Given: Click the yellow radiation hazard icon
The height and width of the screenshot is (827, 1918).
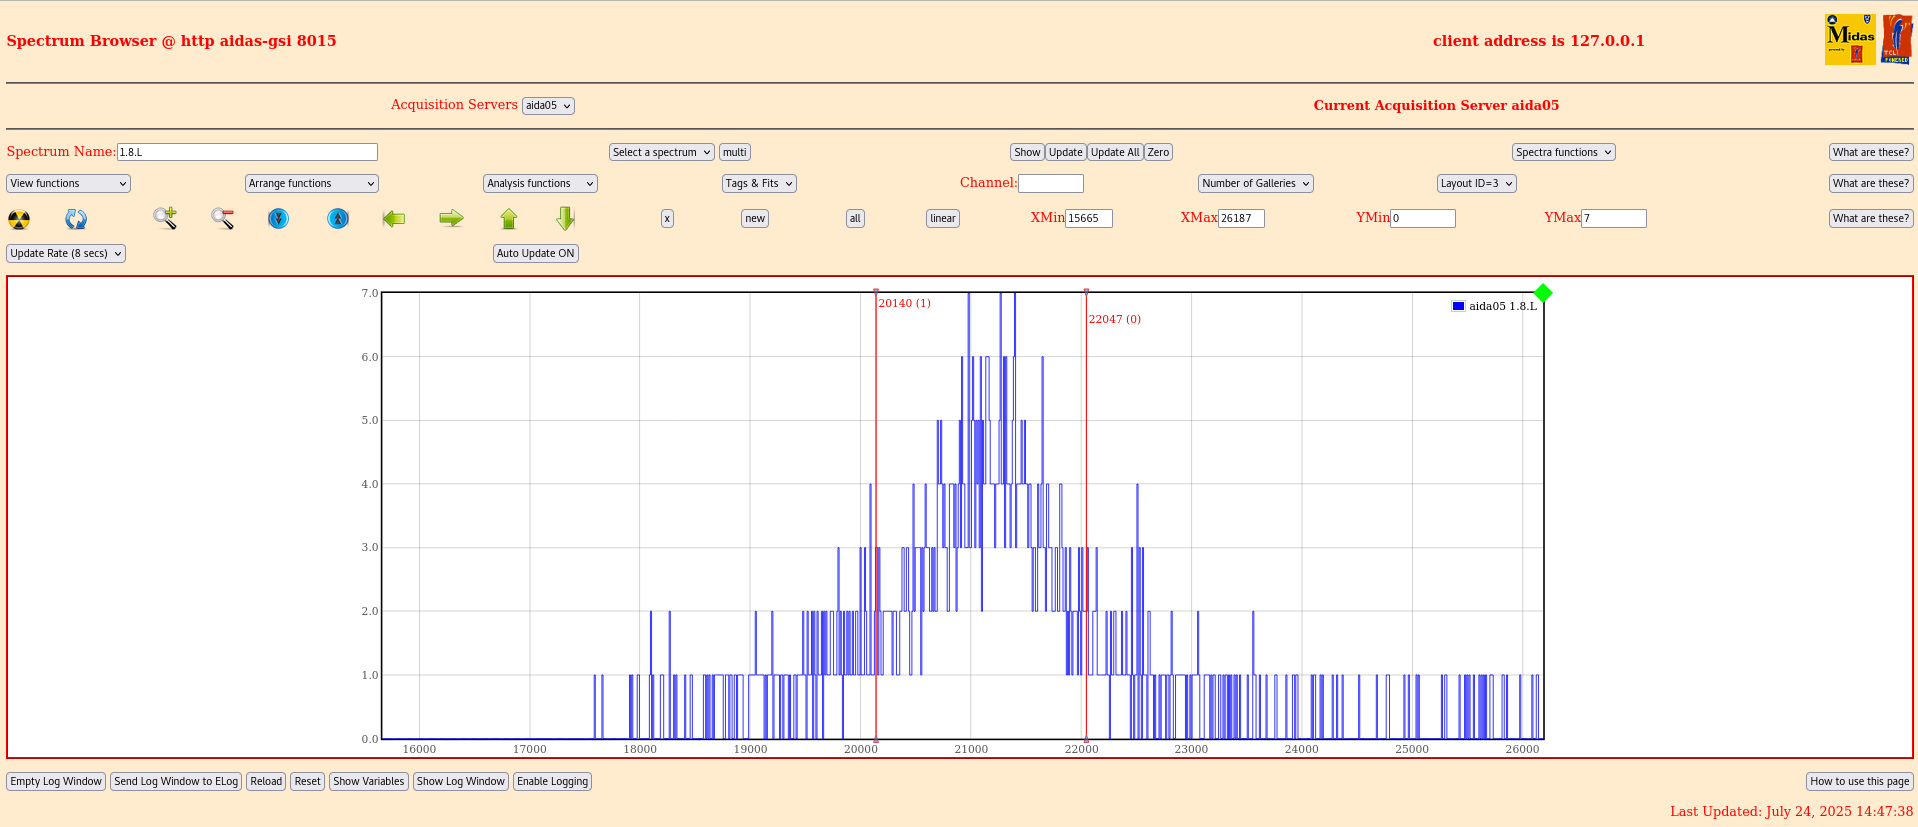Looking at the screenshot, I should coord(19,219).
